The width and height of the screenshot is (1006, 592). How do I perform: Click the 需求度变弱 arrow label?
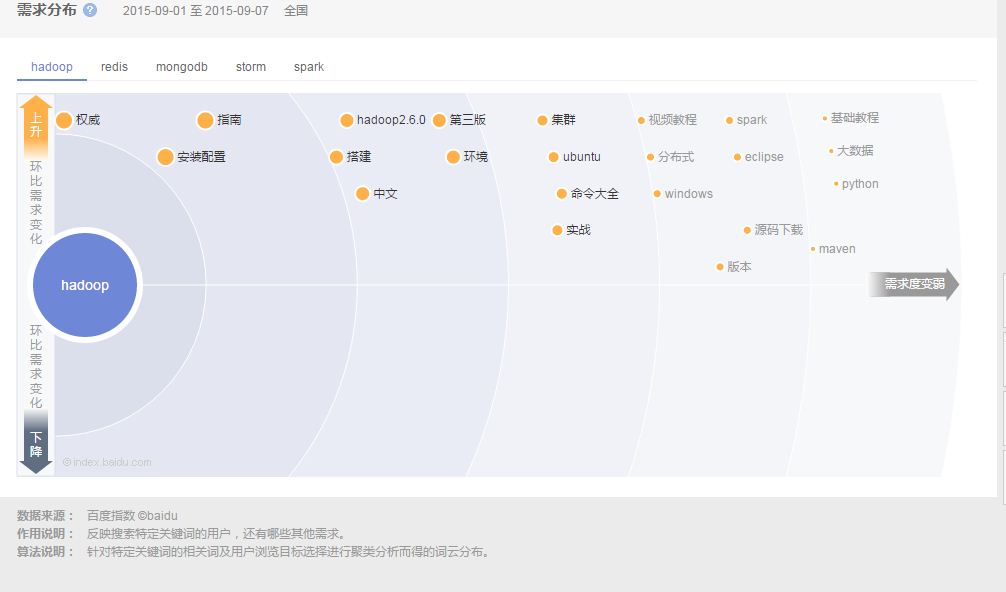[x=914, y=284]
